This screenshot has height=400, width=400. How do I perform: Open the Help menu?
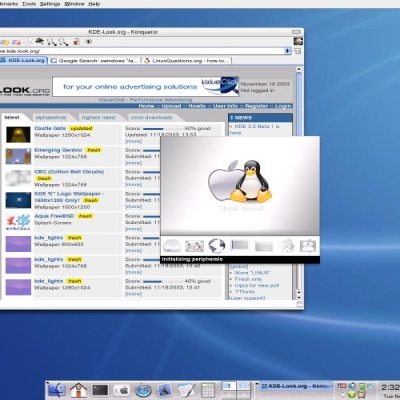point(94,4)
